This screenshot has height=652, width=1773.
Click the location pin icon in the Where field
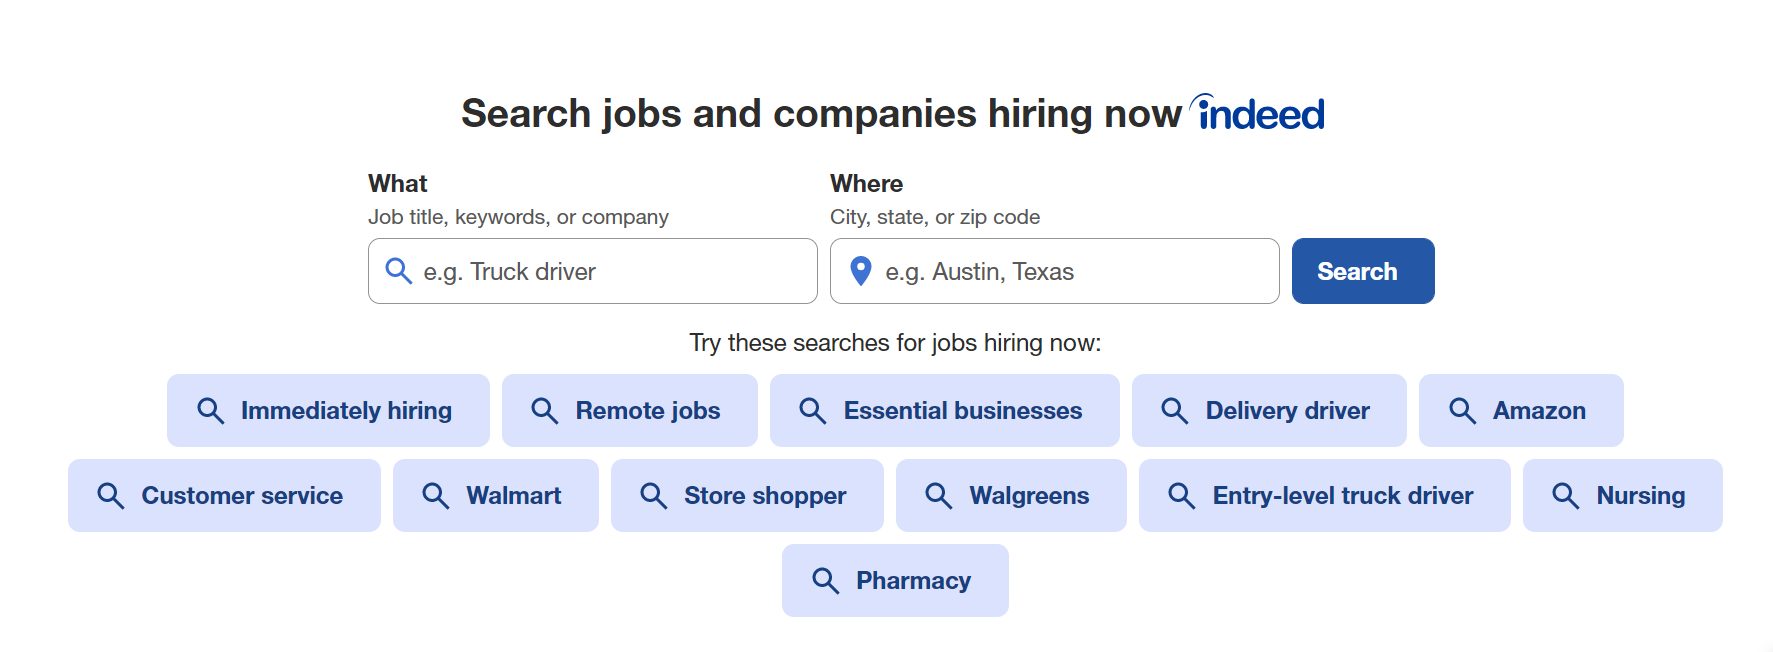[x=861, y=271]
